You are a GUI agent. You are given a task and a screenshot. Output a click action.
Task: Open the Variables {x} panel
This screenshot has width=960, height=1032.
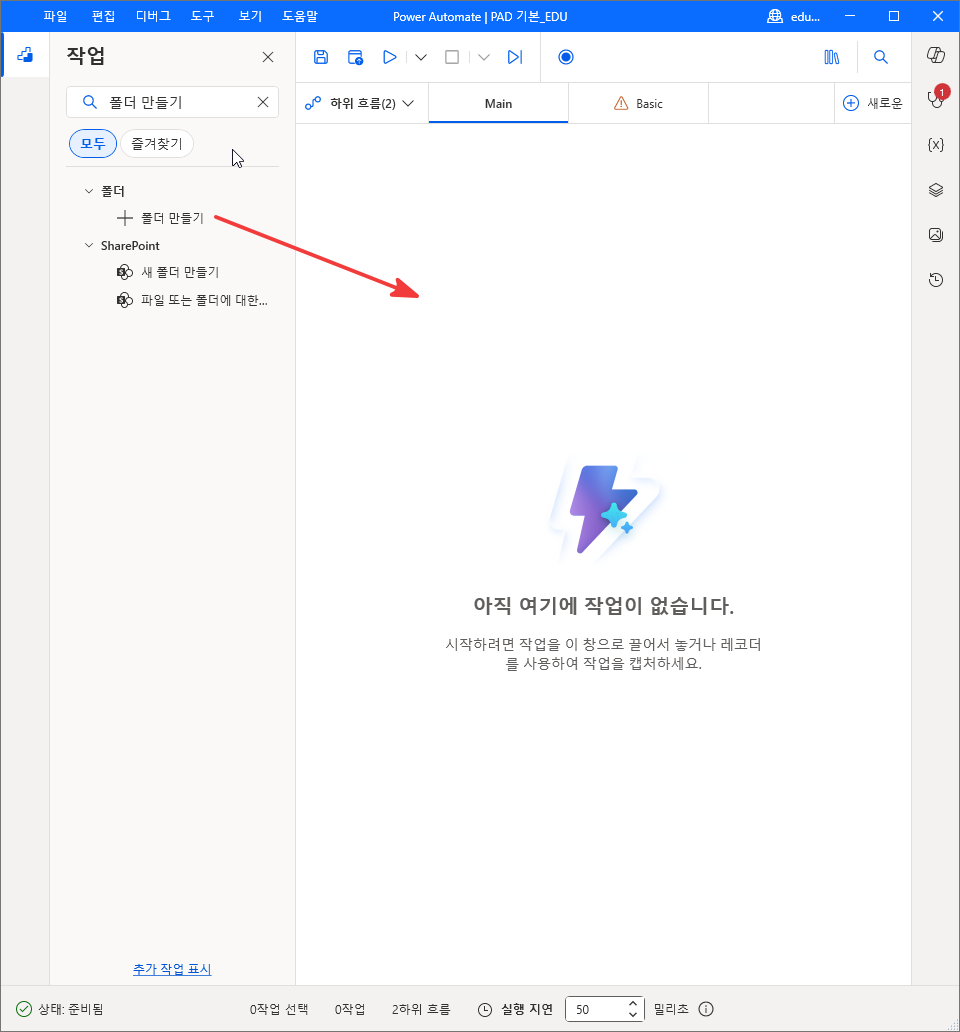pyautogui.click(x=936, y=145)
